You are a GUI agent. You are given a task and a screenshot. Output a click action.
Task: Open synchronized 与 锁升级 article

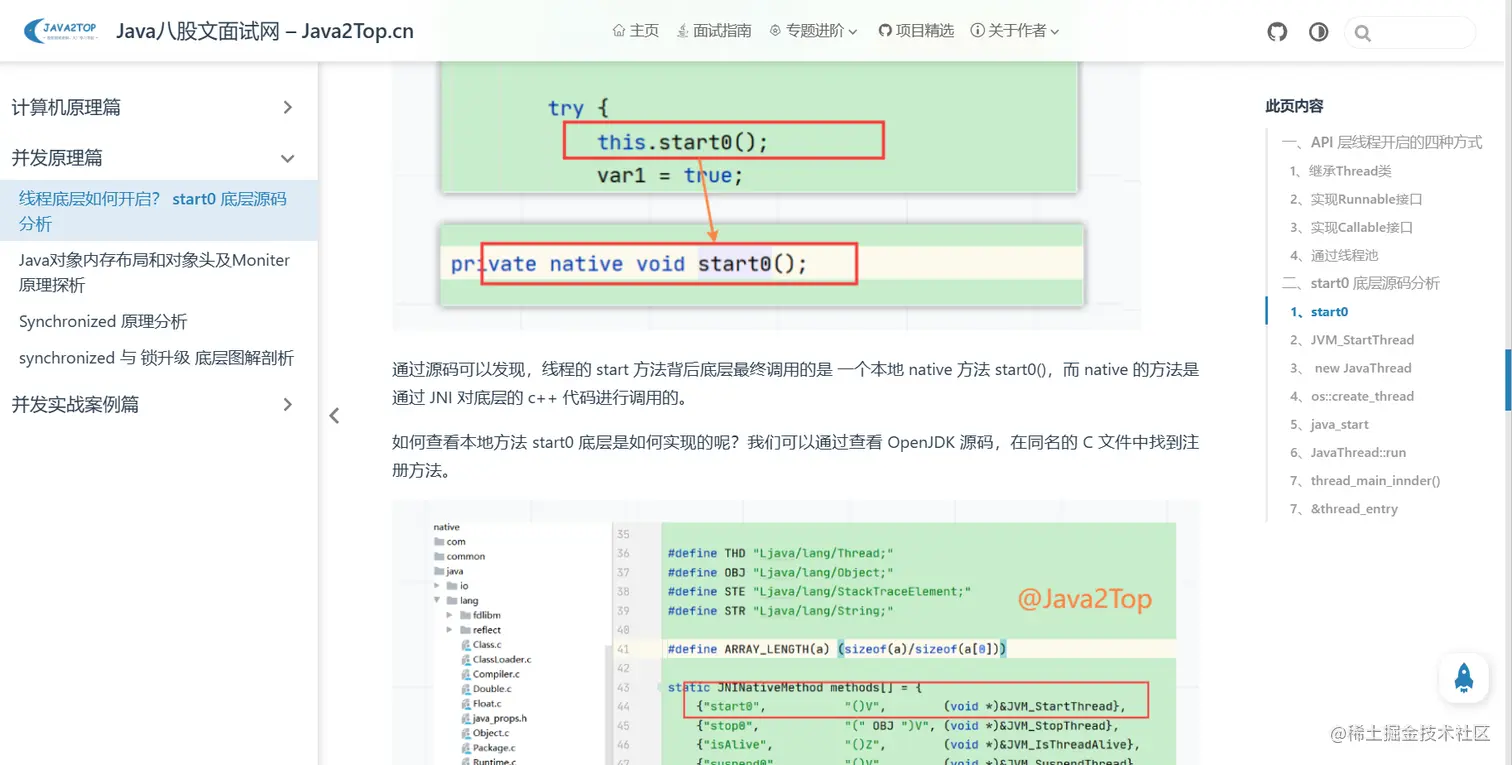(157, 358)
